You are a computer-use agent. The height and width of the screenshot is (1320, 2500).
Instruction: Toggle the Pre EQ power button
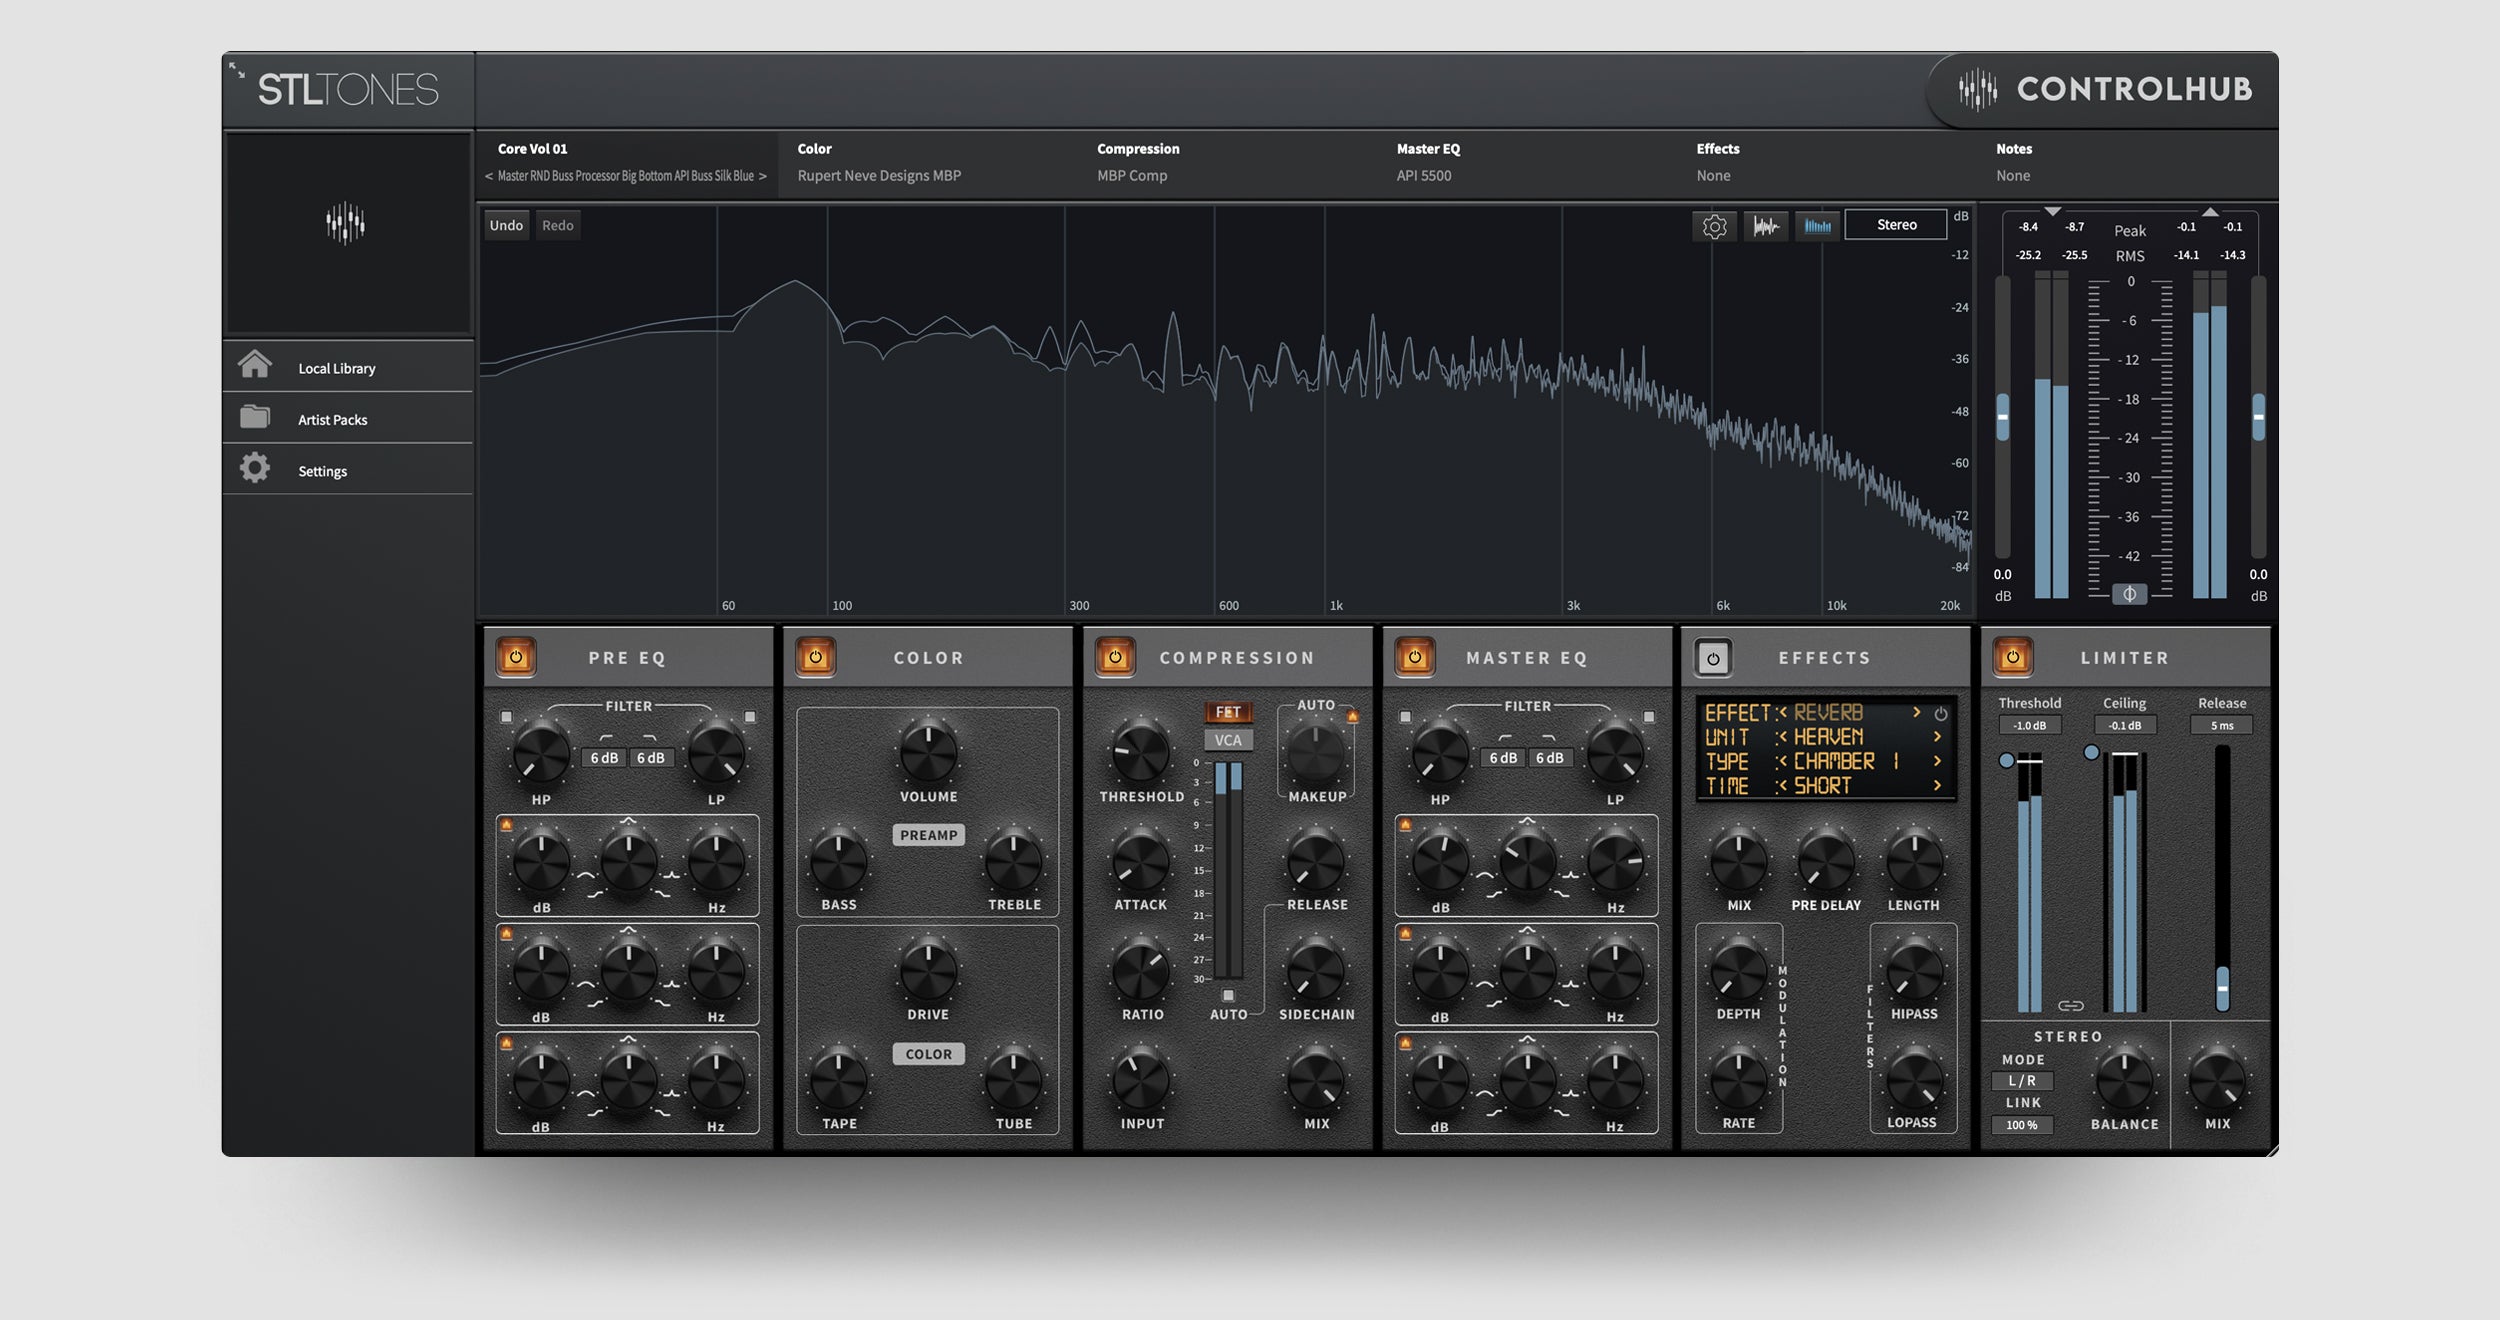click(516, 657)
